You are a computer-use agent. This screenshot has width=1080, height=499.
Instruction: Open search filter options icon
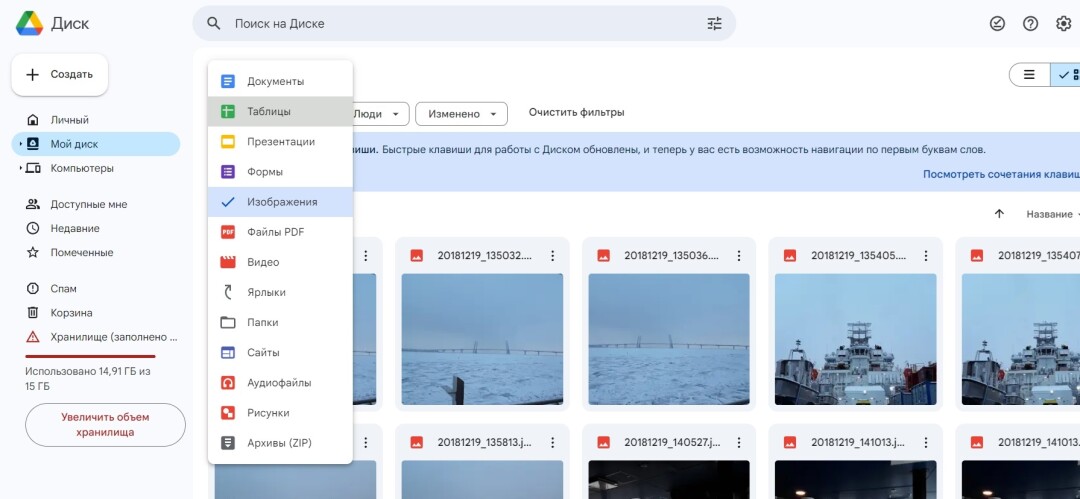(x=714, y=23)
